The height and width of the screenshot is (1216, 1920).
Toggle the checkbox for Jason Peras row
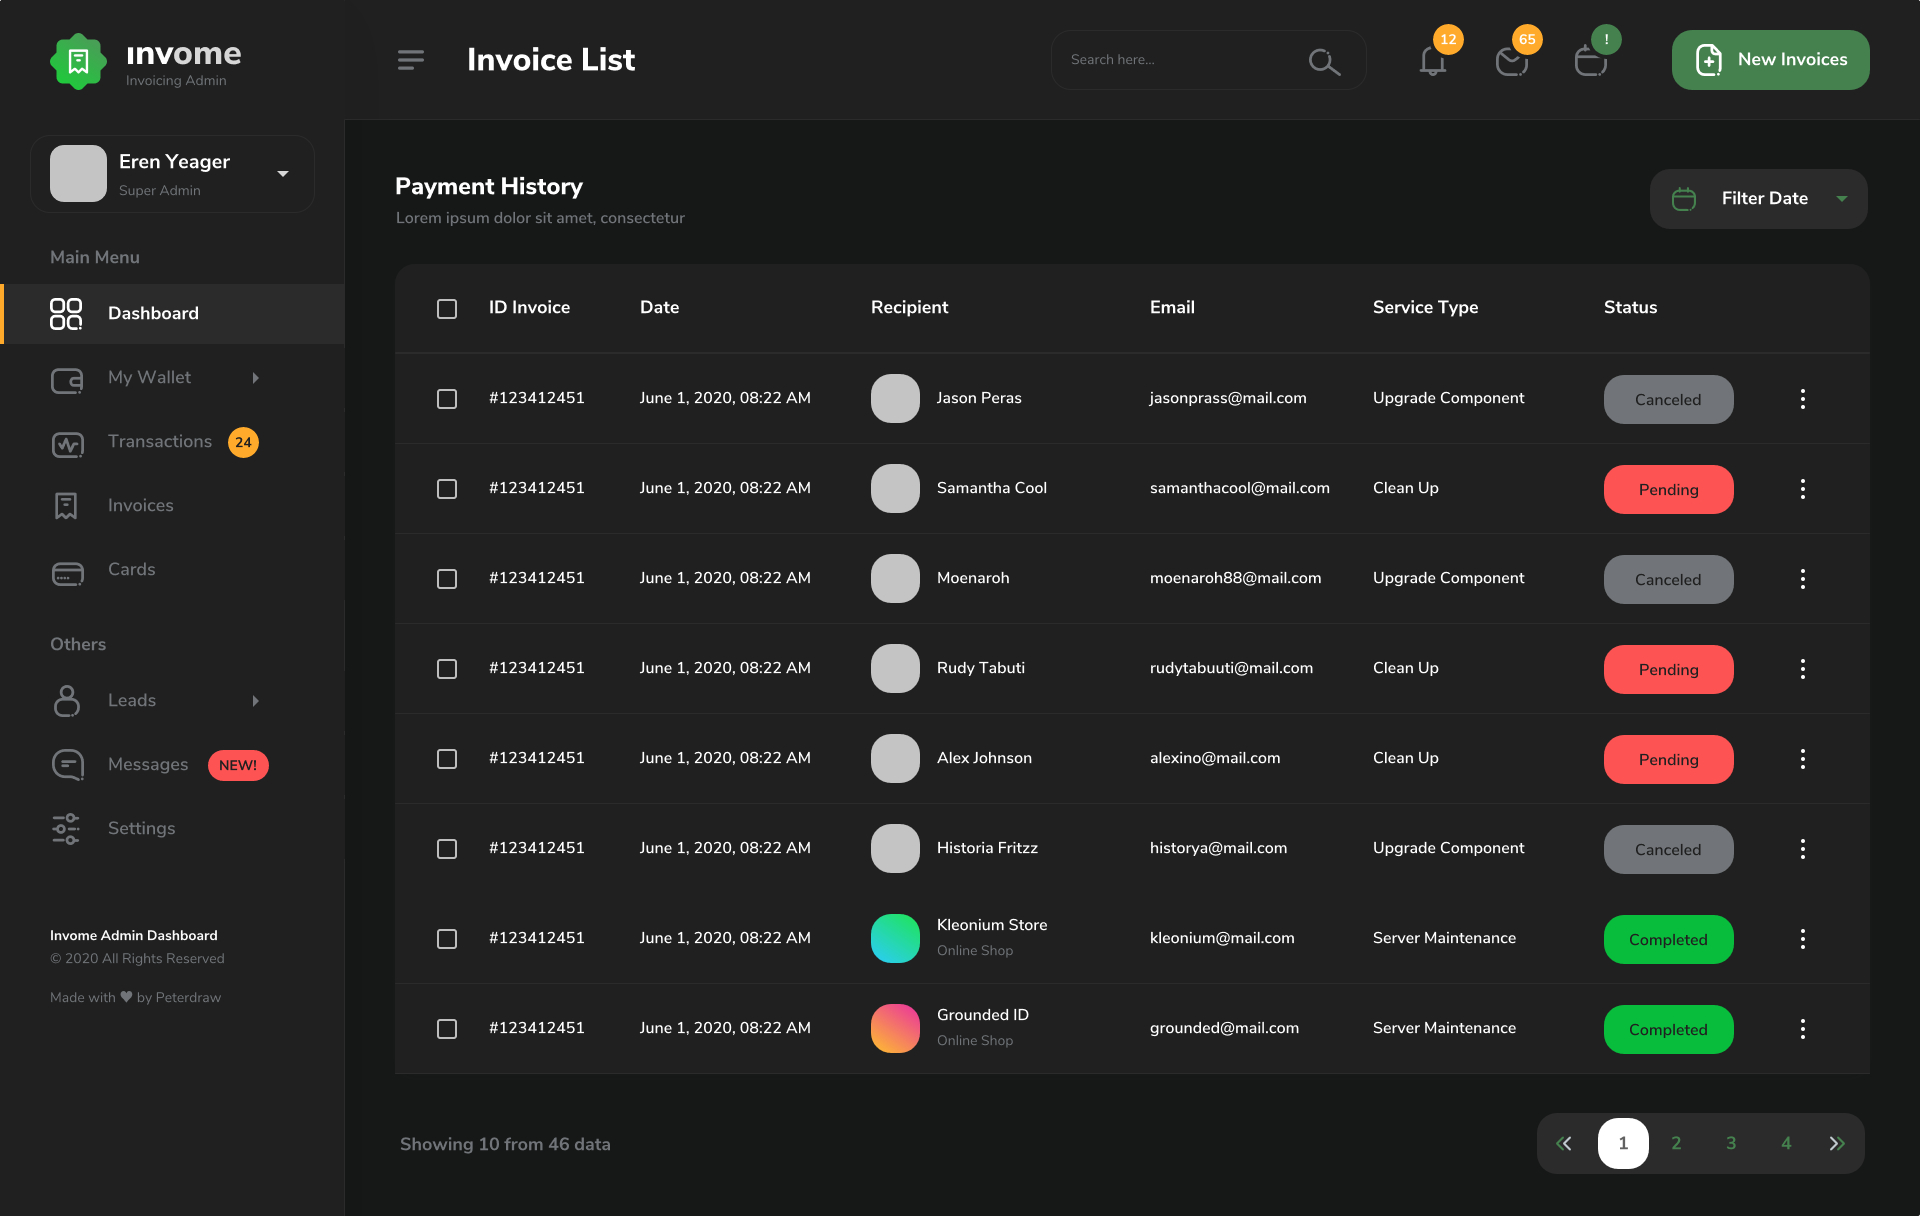(446, 399)
